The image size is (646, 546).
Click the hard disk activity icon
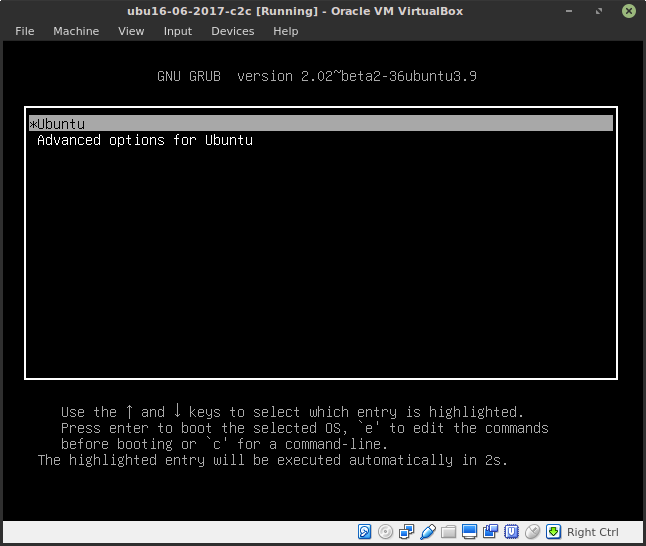pos(364,532)
